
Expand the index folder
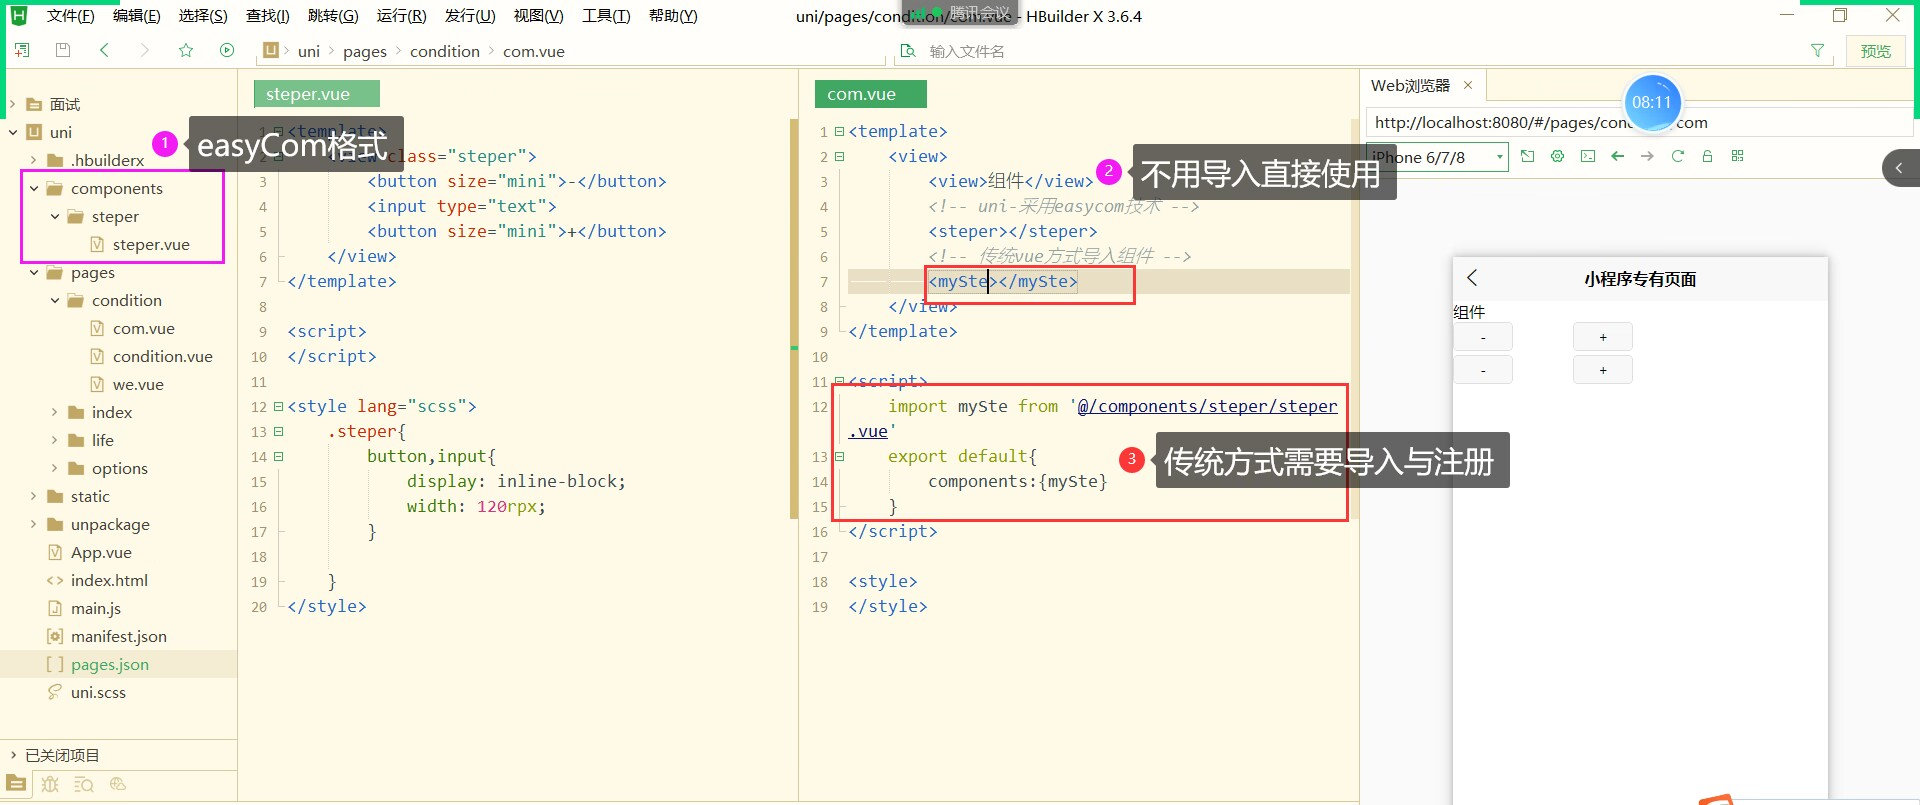(55, 412)
